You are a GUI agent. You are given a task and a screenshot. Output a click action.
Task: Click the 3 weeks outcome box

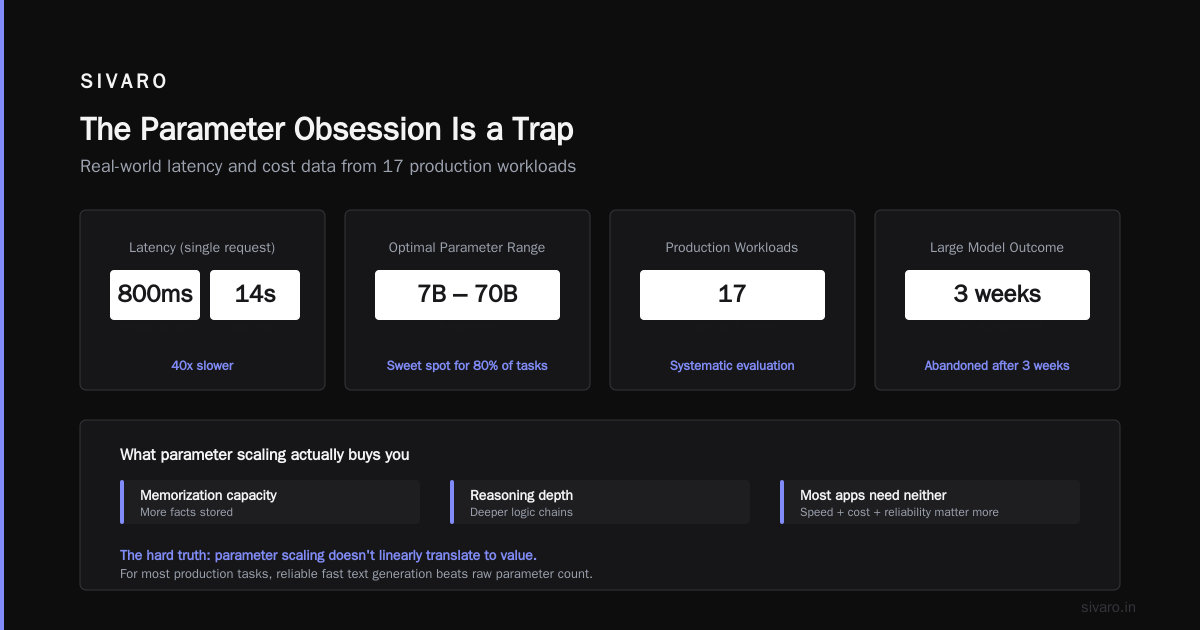pyautogui.click(x=997, y=295)
